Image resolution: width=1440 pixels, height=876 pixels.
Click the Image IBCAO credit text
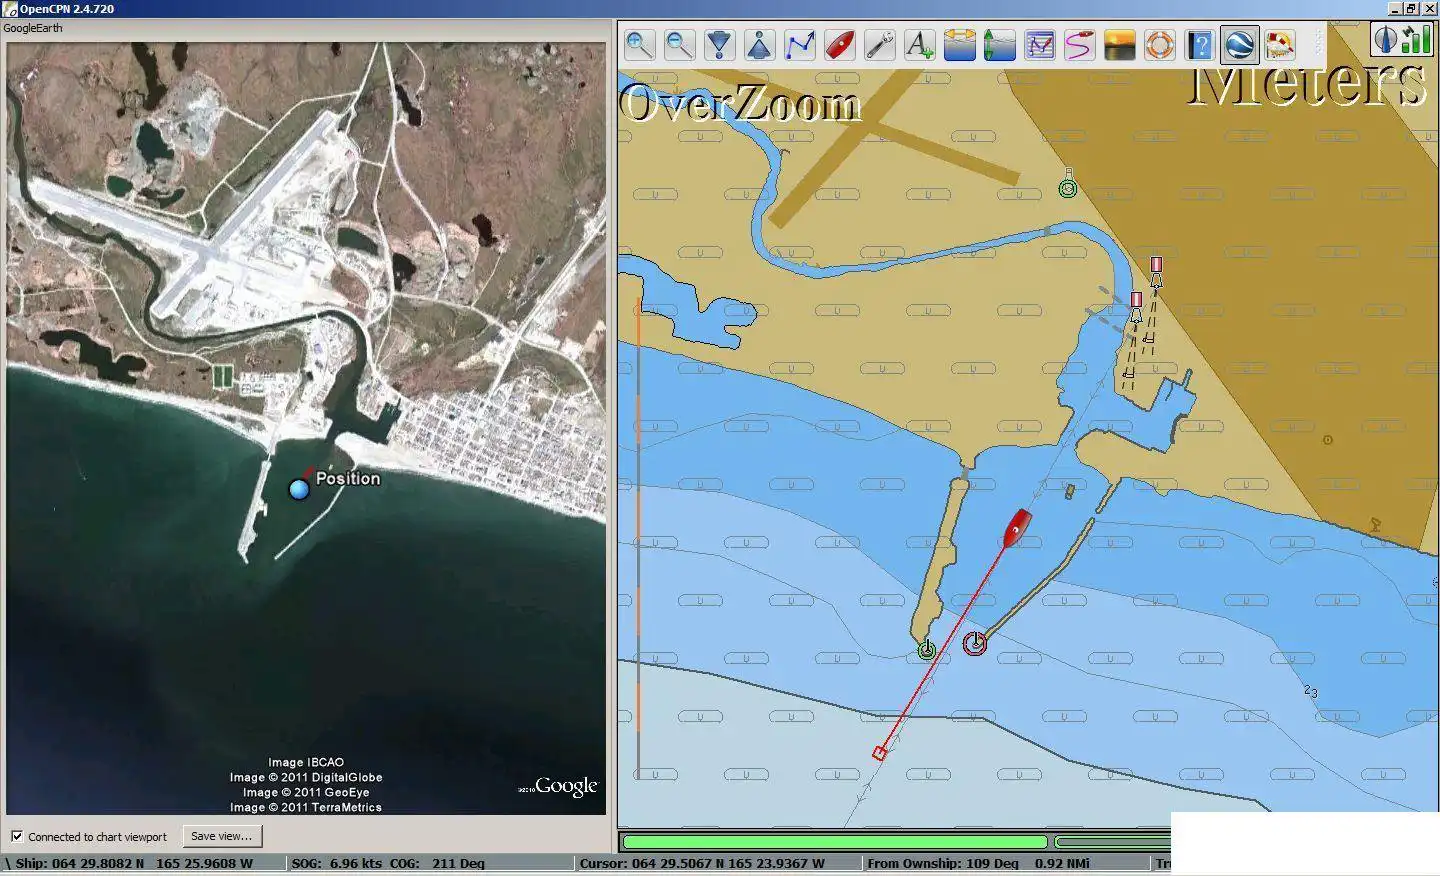(x=306, y=762)
